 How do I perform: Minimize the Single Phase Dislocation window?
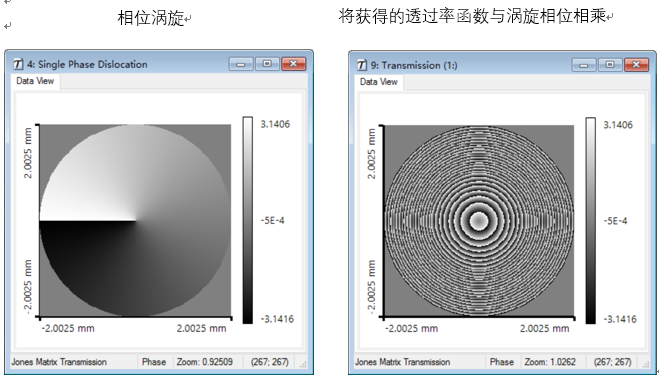point(241,64)
